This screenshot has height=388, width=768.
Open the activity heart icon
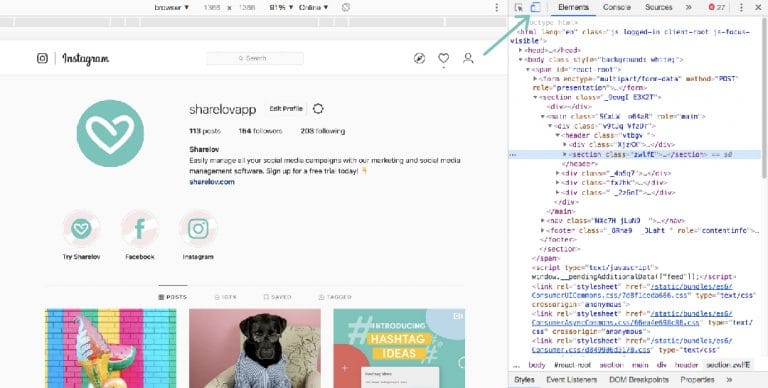(444, 58)
